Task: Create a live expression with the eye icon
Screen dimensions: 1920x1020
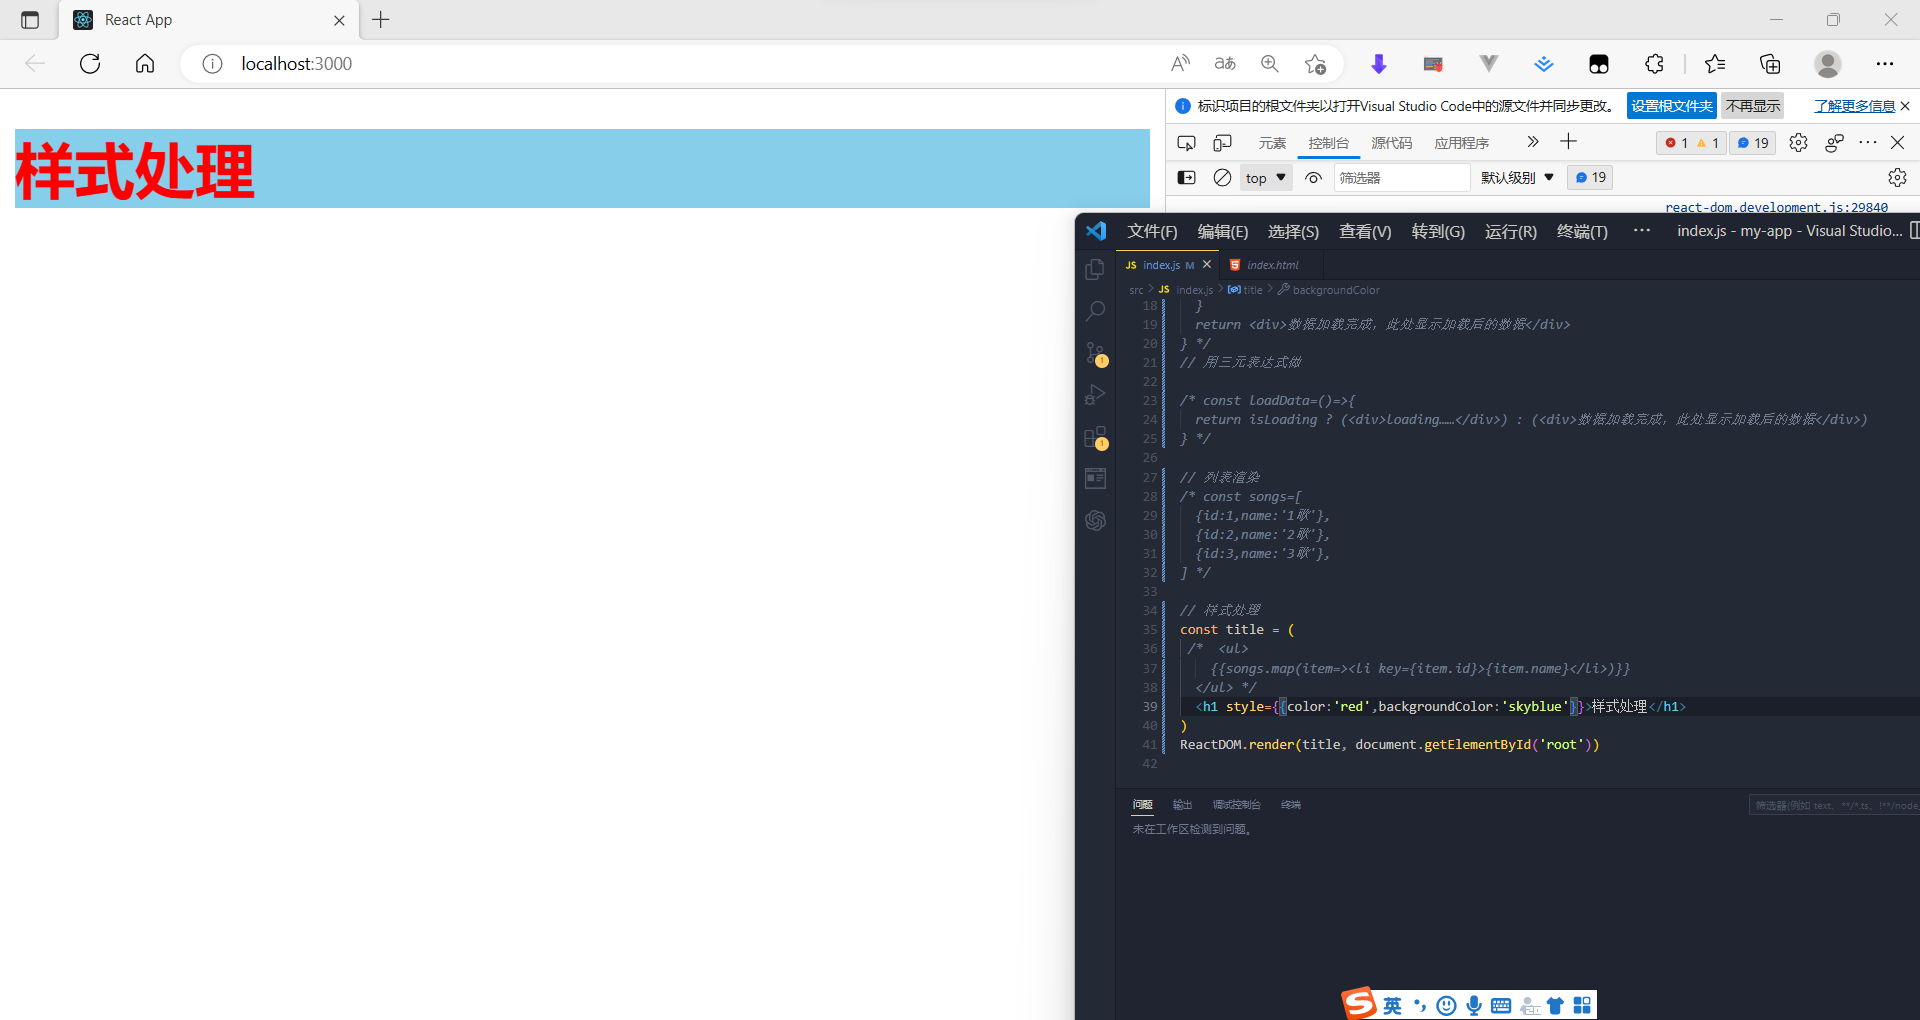Action: [1313, 177]
